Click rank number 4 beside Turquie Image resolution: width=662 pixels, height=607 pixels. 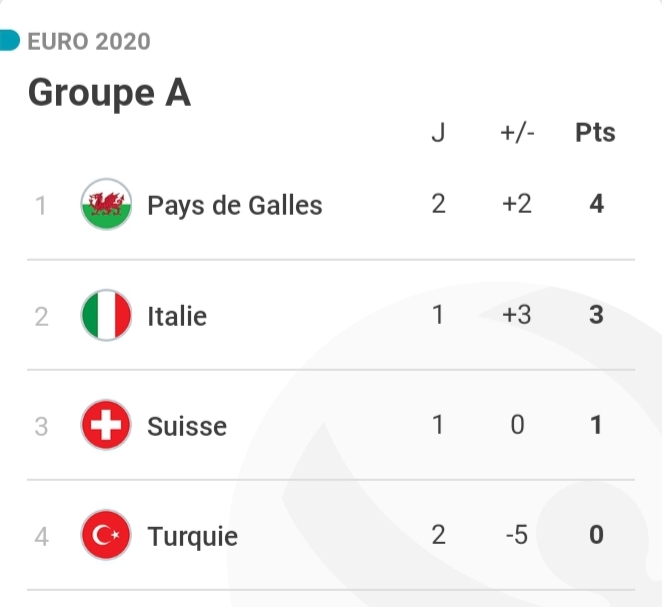[41, 536]
